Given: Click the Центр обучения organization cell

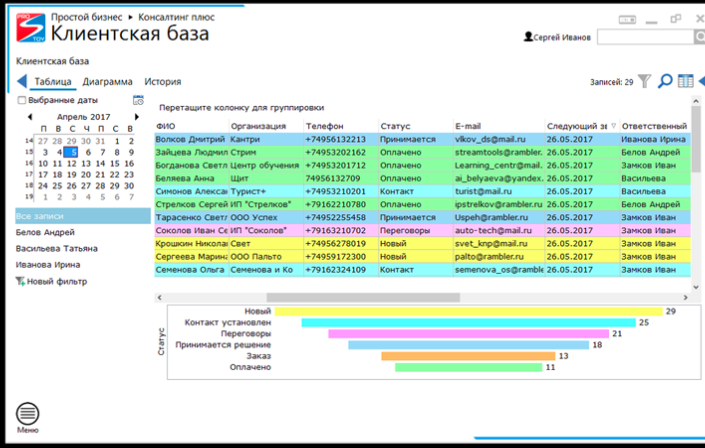Looking at the screenshot, I should [x=266, y=165].
